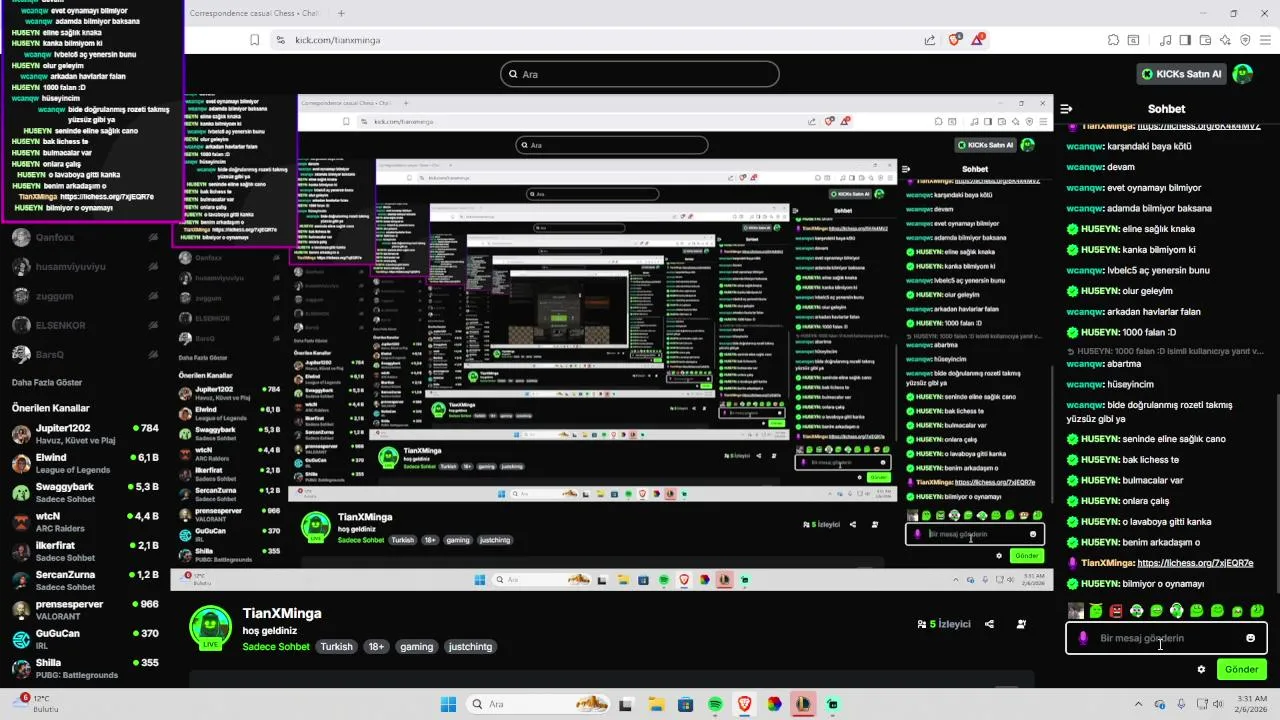This screenshot has width=1280, height=720.
Task: Bookmark this page in the address bar
Action: coord(255,40)
